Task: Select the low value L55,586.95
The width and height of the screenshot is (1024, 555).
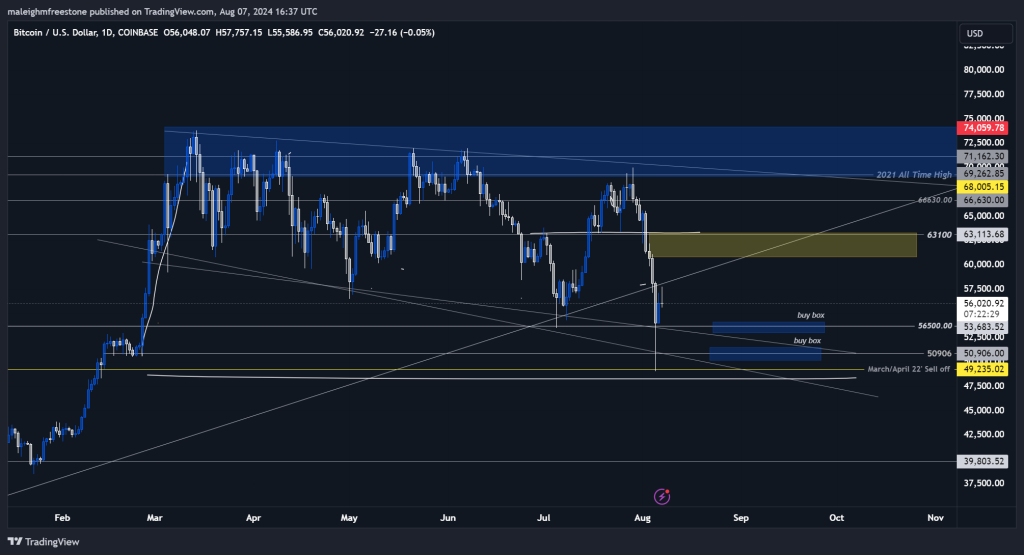Action: pyautogui.click(x=290, y=33)
